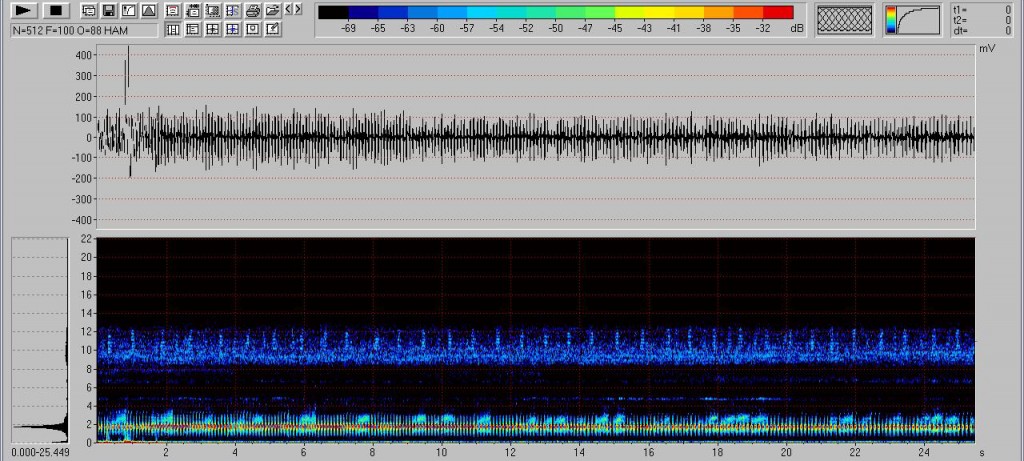Click the floppy disk save icon
The image size is (1024, 461).
(x=108, y=10)
